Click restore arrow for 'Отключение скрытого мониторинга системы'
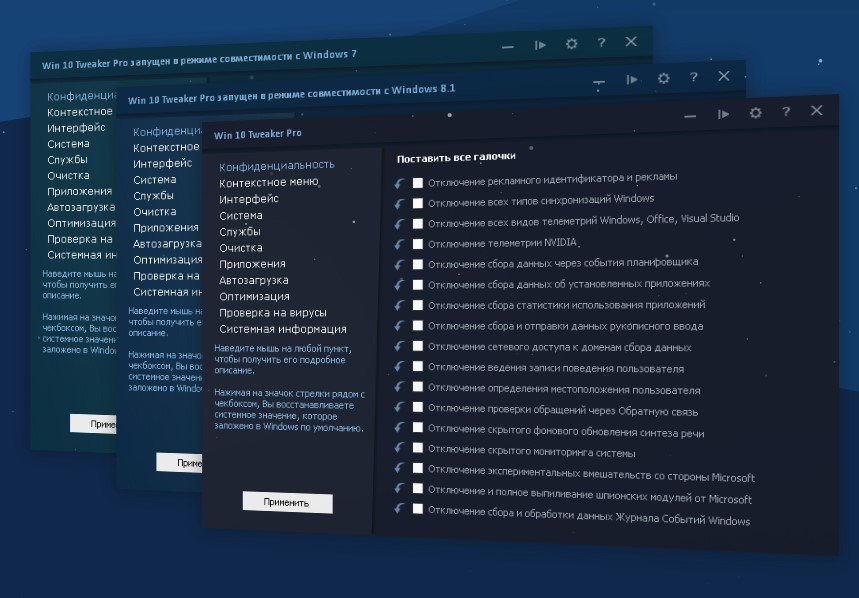 [400, 448]
